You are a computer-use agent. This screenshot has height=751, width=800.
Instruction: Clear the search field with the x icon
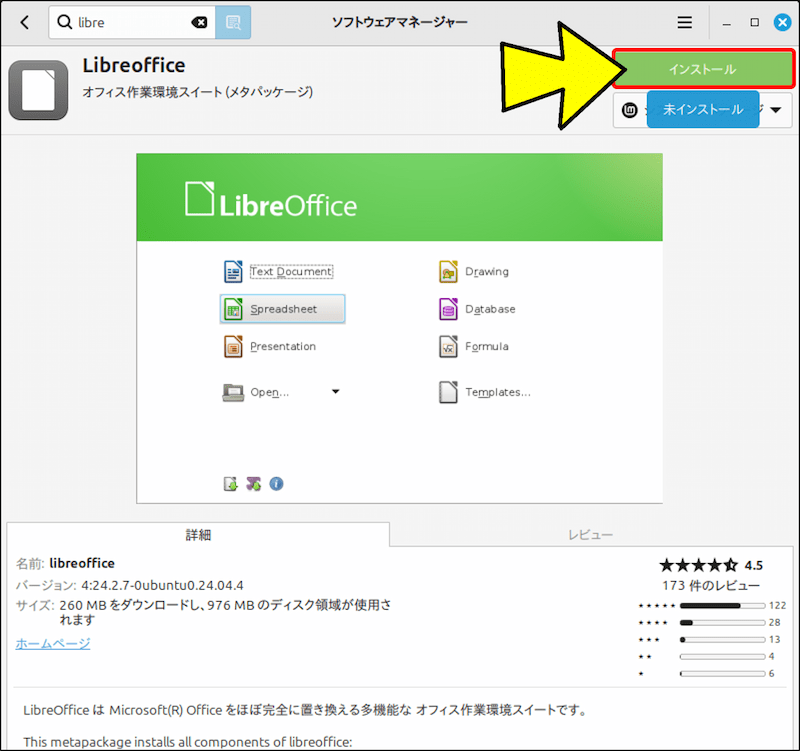pos(200,21)
